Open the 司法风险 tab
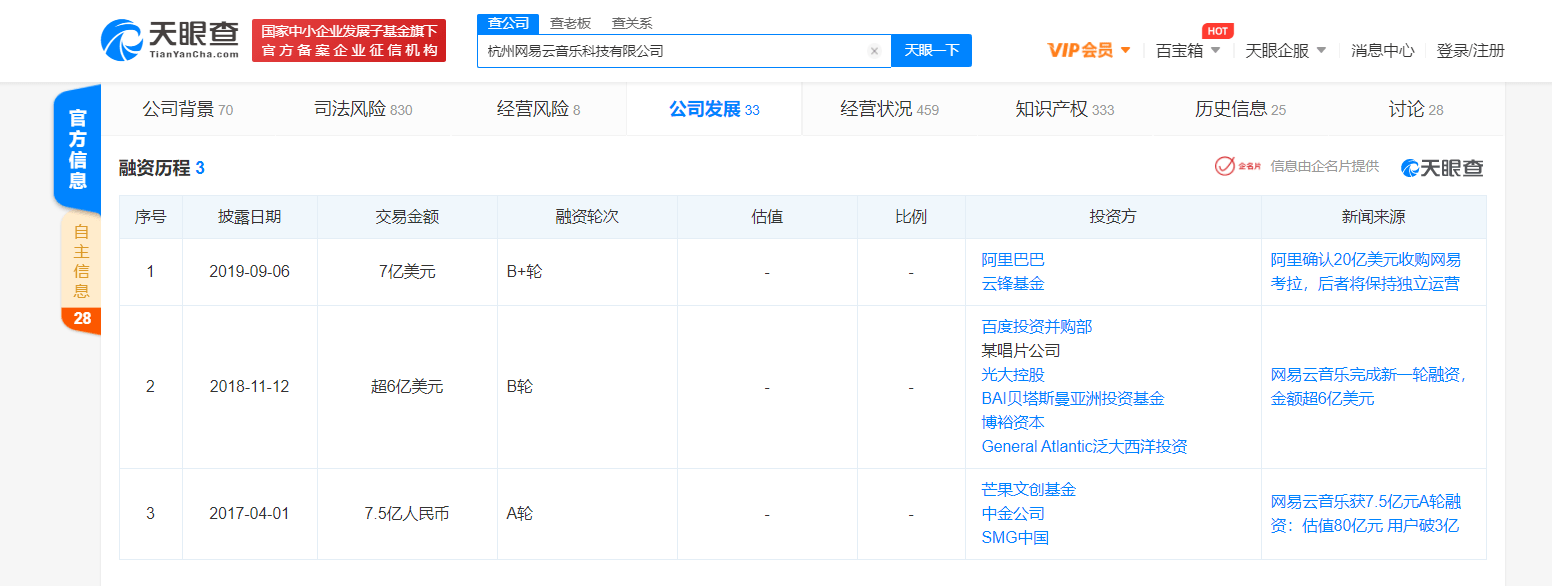Screen dimensions: 1552x586 pos(363,110)
